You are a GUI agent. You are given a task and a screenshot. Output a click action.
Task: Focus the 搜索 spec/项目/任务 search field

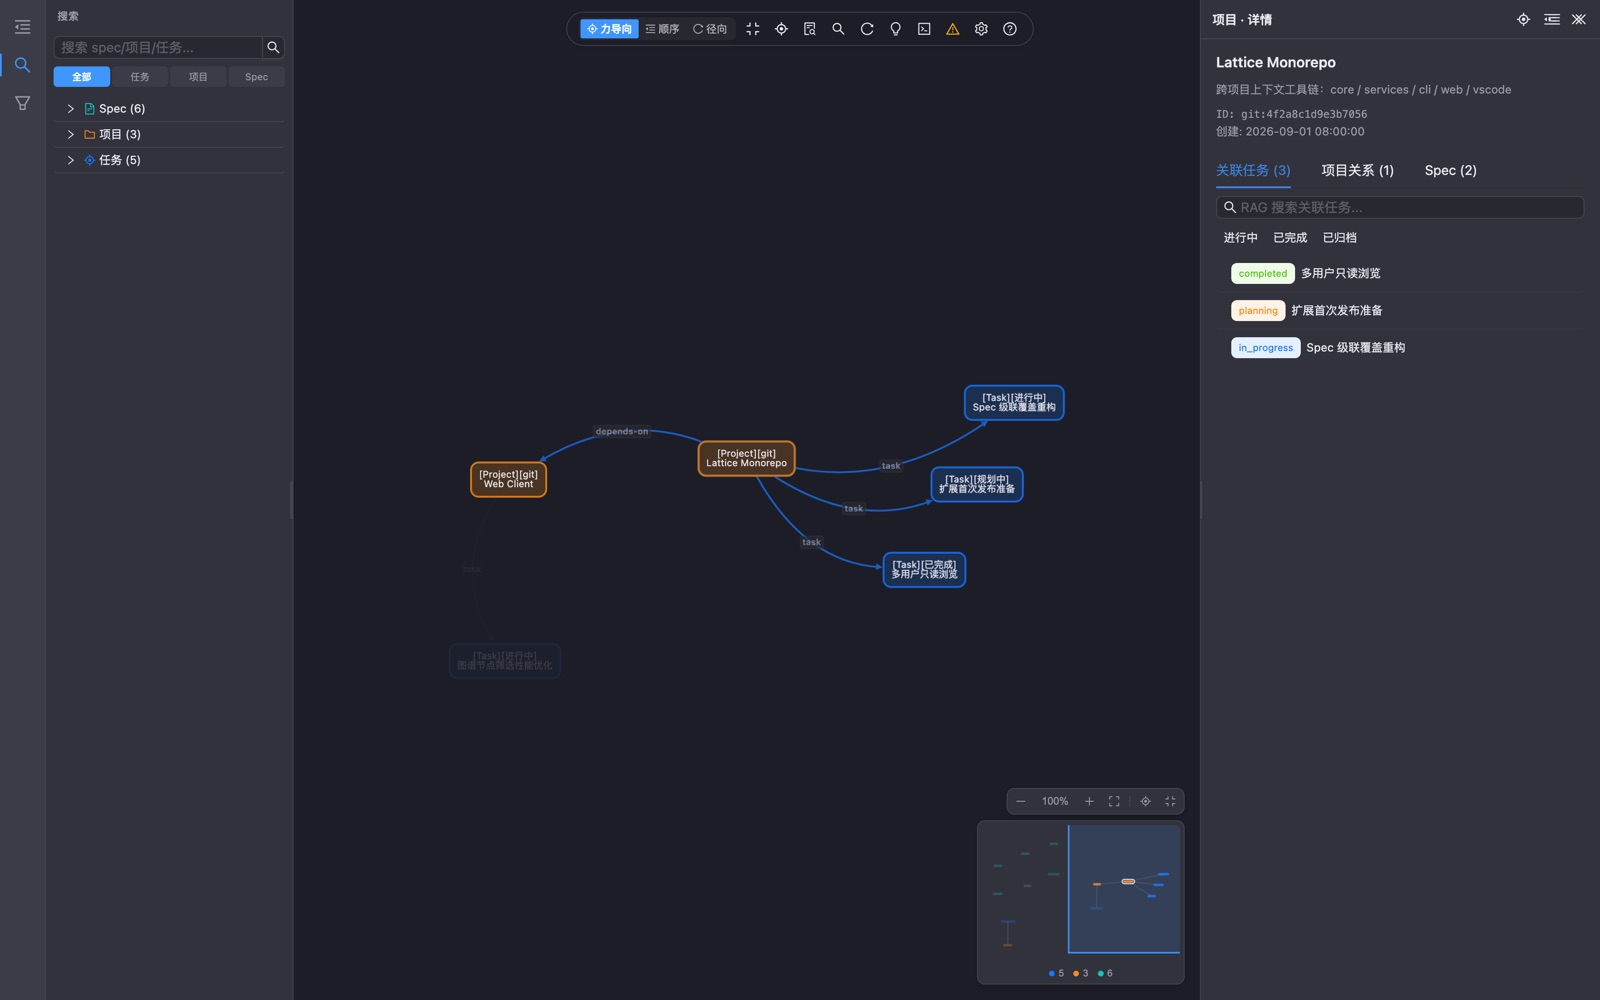click(x=160, y=47)
